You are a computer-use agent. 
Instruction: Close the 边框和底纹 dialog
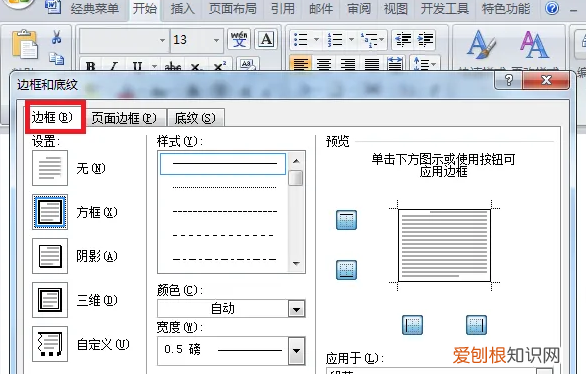[546, 80]
